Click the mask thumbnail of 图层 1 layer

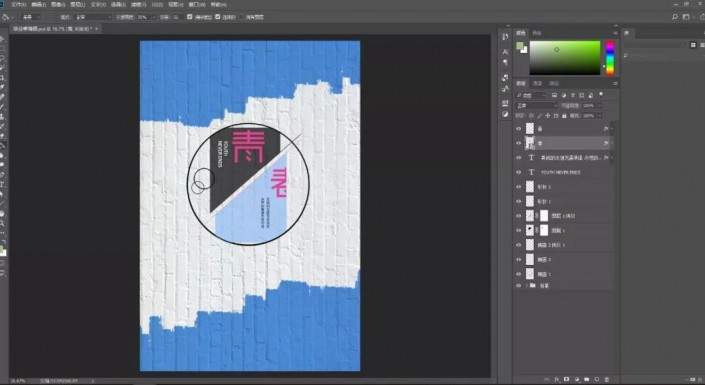tap(544, 230)
